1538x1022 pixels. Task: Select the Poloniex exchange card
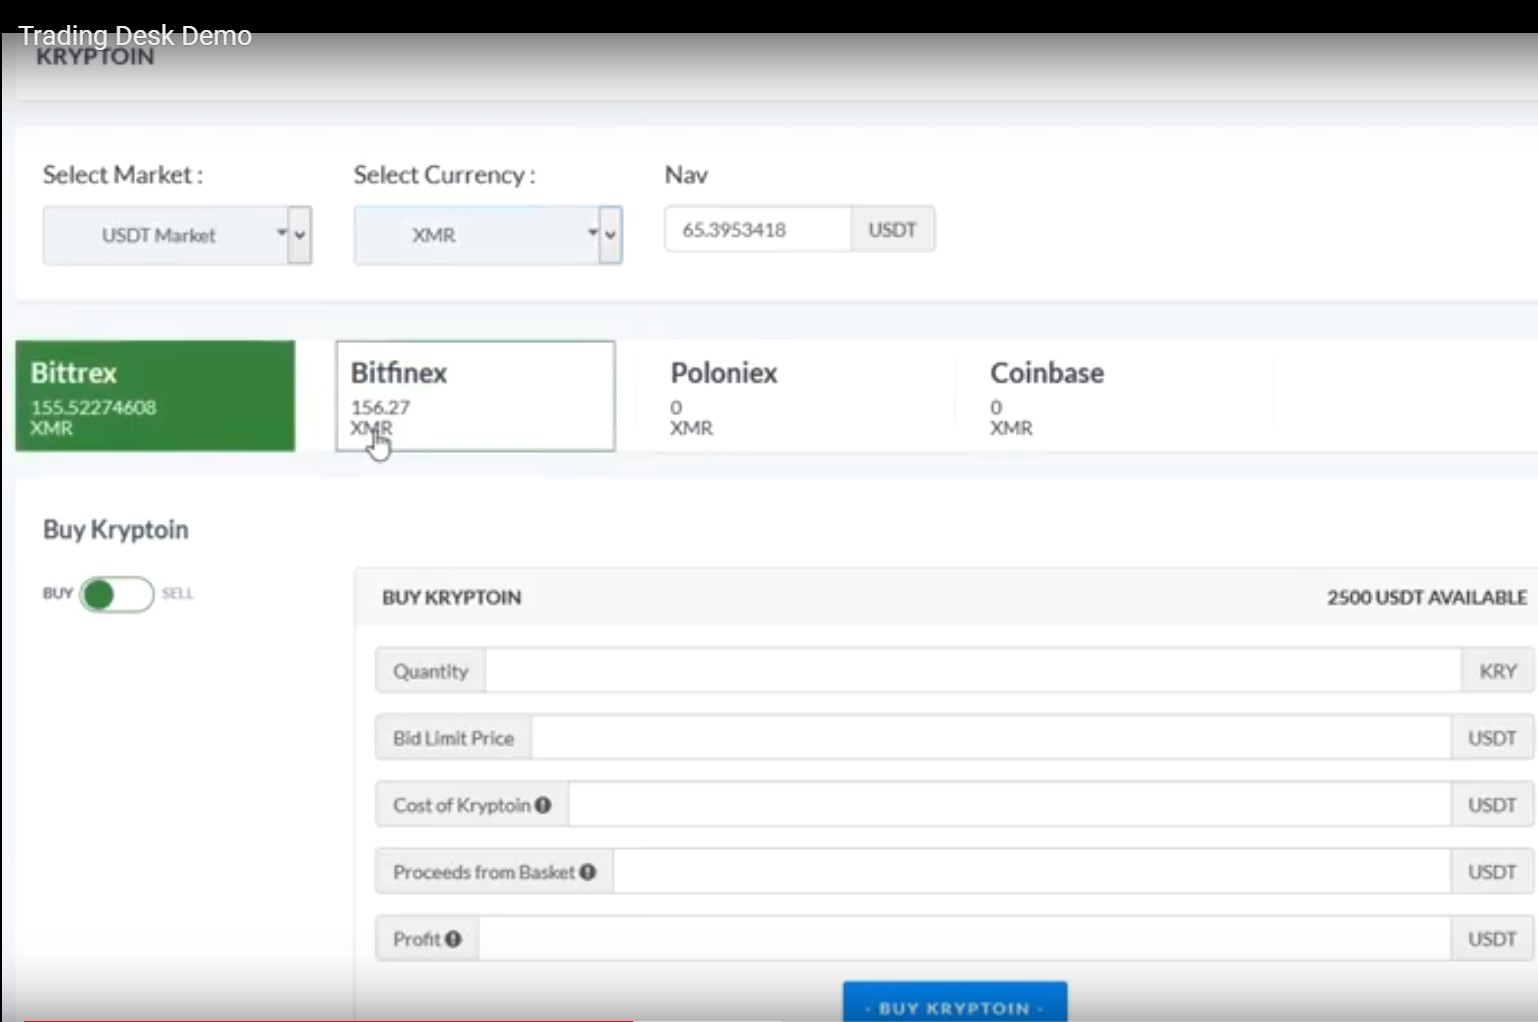click(x=795, y=396)
